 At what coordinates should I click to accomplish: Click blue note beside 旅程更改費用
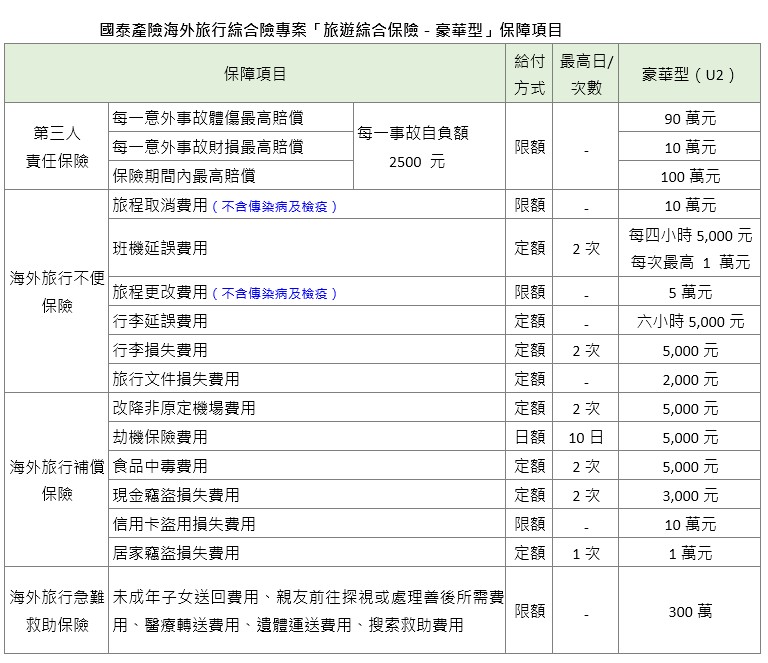tap(274, 293)
